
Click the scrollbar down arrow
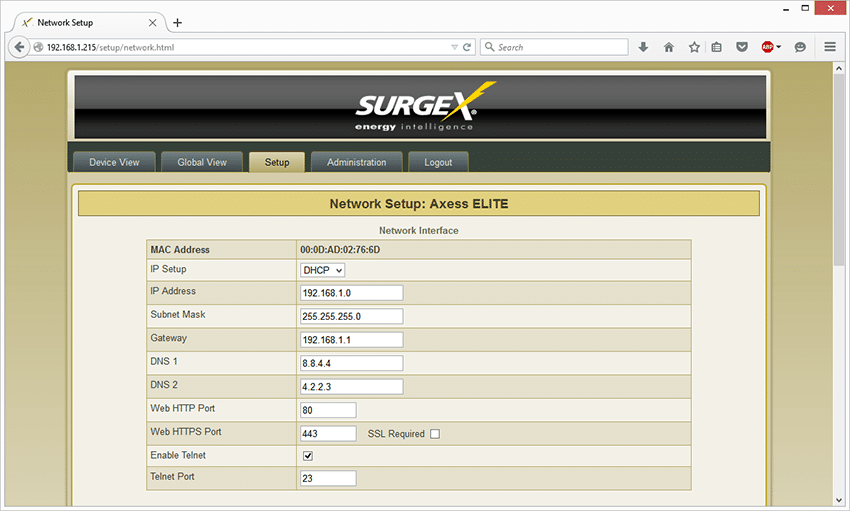pos(839,500)
